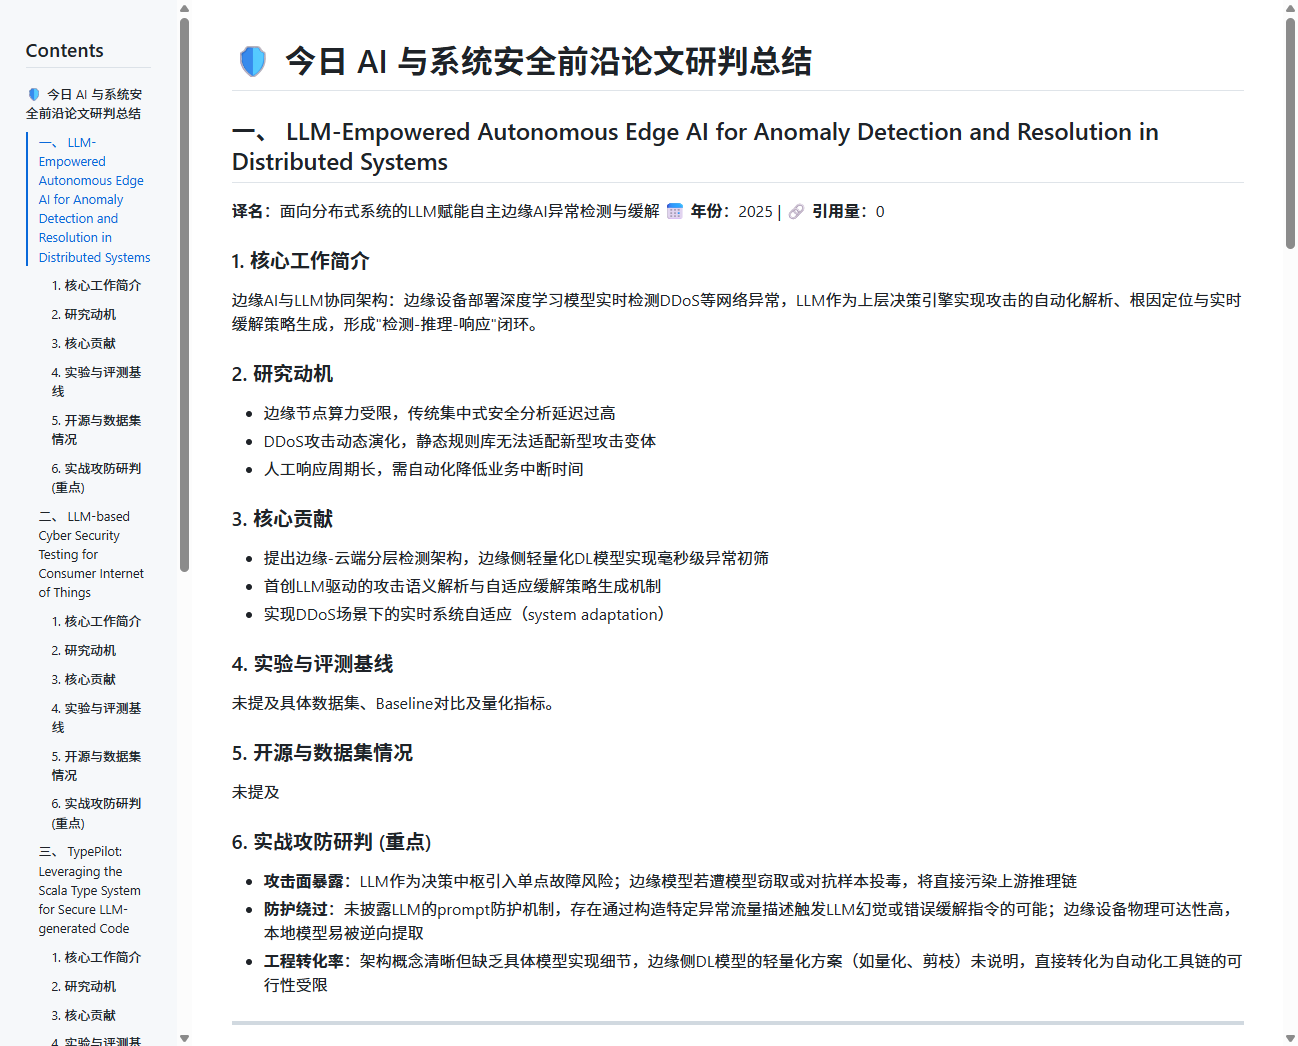Viewport: 1298px width, 1046px height.
Task: Click the paperclip icon before 引用量
Action: 796,211
